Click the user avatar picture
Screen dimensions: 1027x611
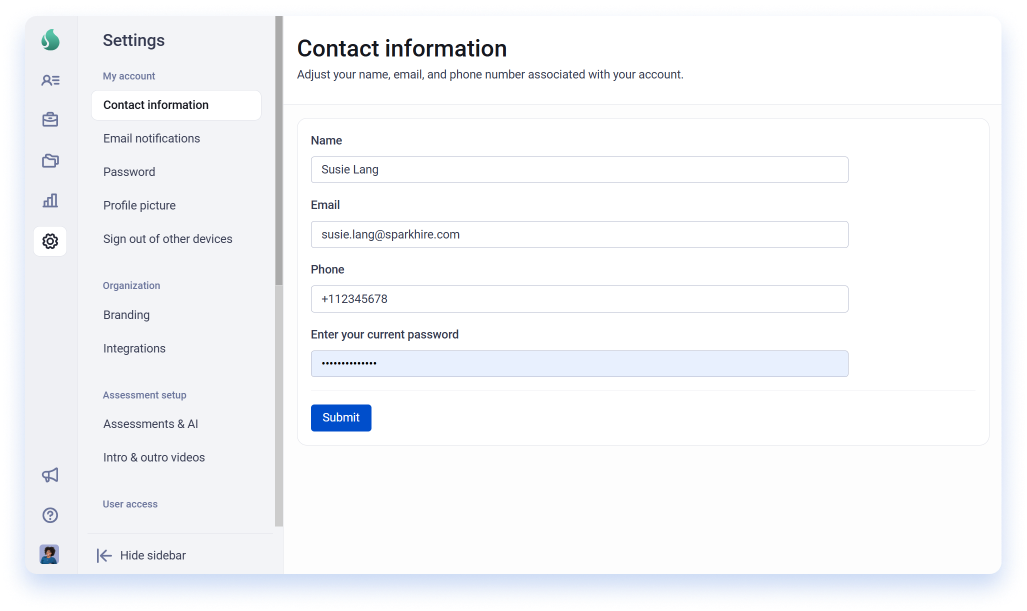[49, 554]
